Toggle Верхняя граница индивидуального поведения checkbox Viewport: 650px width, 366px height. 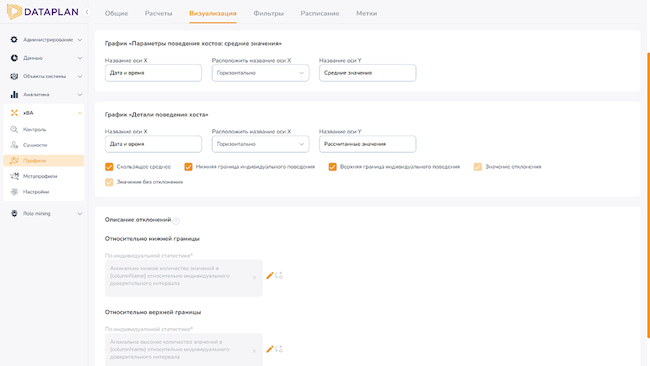click(332, 167)
